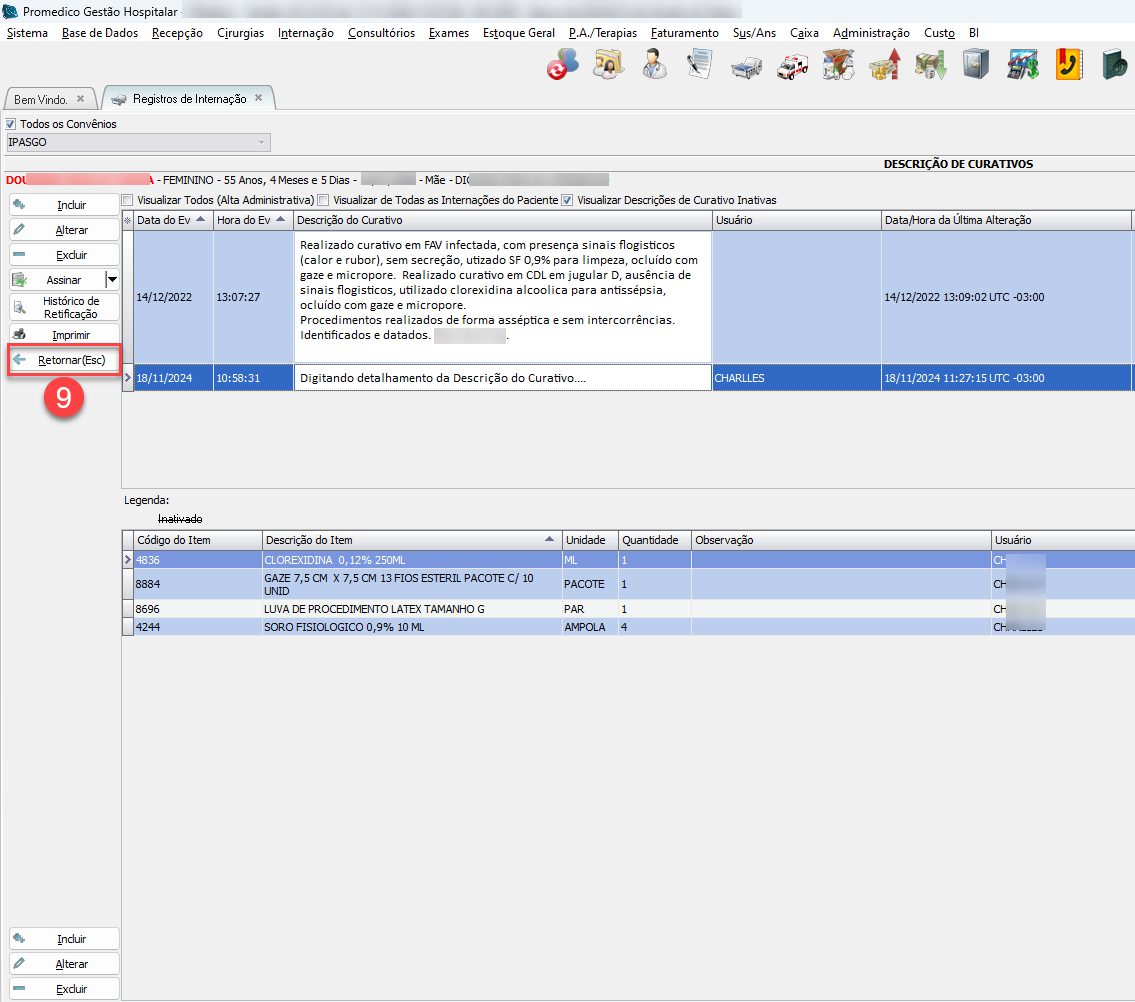Click the money with red up arrow icon

point(884,65)
